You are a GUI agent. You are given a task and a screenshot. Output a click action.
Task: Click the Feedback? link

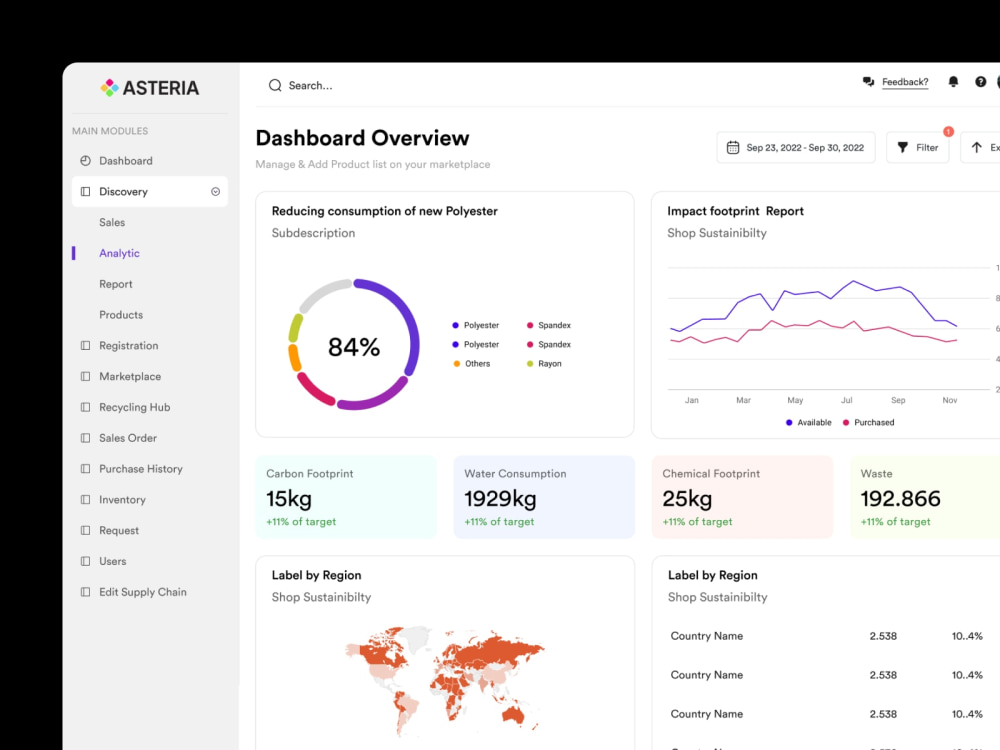[x=905, y=82]
